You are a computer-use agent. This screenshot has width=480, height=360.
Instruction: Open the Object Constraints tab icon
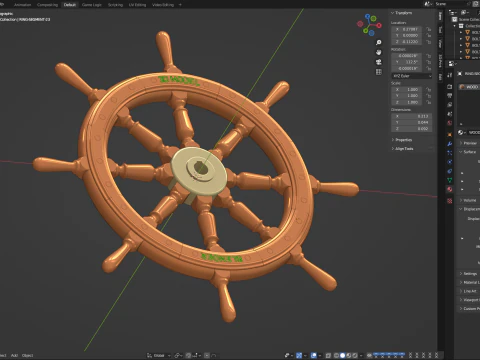450,171
